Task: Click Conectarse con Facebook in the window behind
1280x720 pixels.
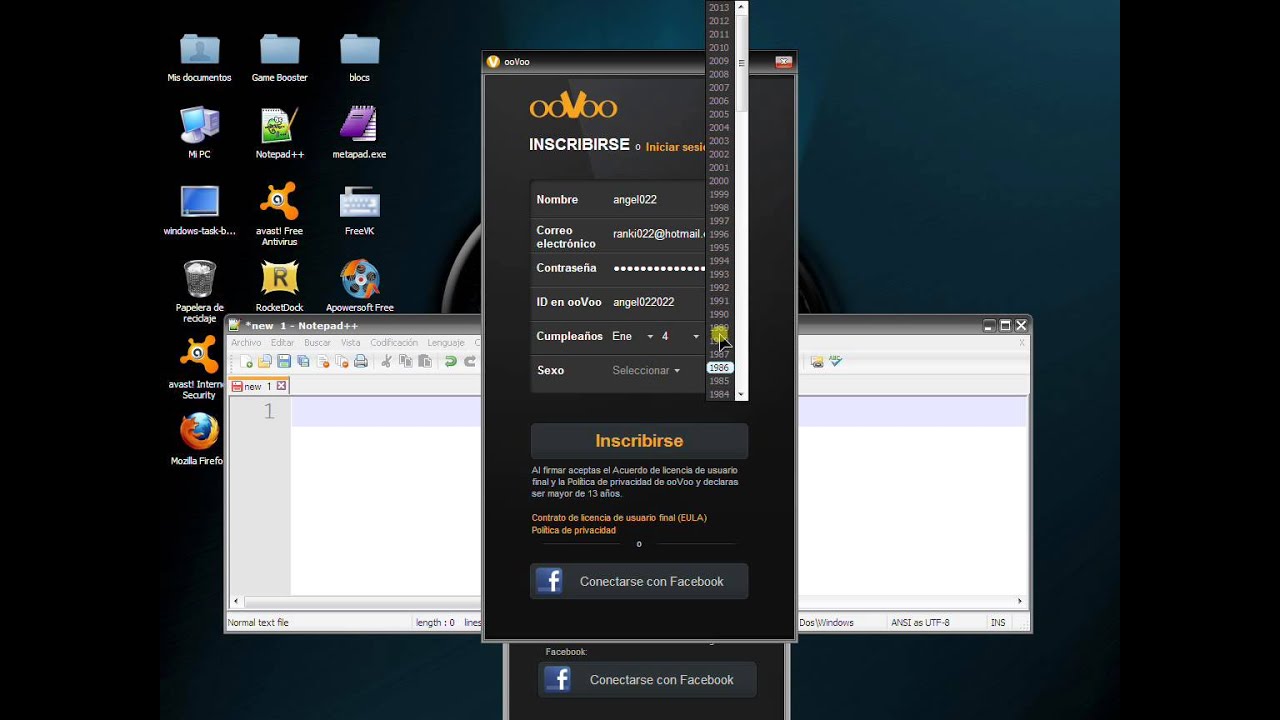Action: (x=647, y=680)
